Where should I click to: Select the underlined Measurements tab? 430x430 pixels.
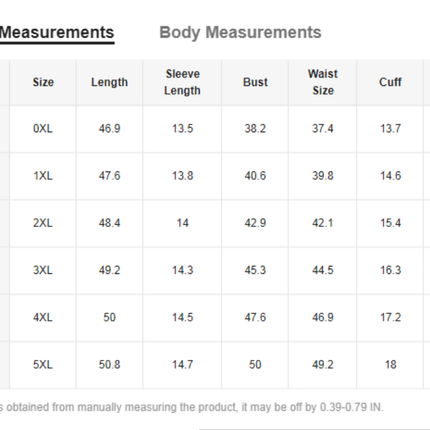pyautogui.click(x=57, y=33)
